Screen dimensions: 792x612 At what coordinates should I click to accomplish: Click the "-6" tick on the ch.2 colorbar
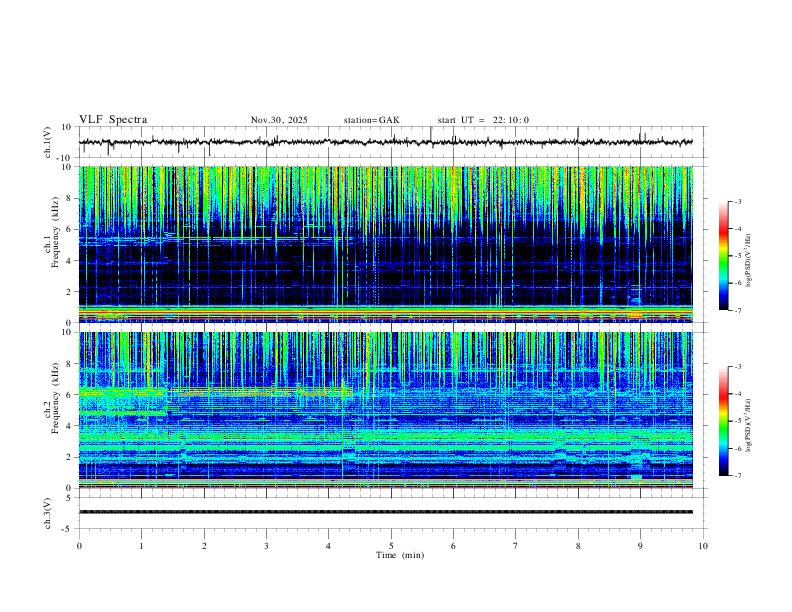[x=737, y=448]
